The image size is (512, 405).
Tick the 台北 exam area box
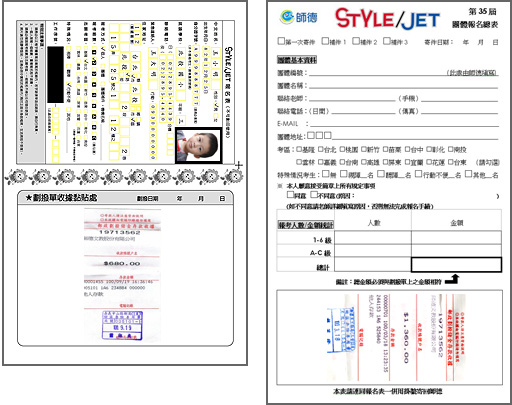(x=320, y=149)
